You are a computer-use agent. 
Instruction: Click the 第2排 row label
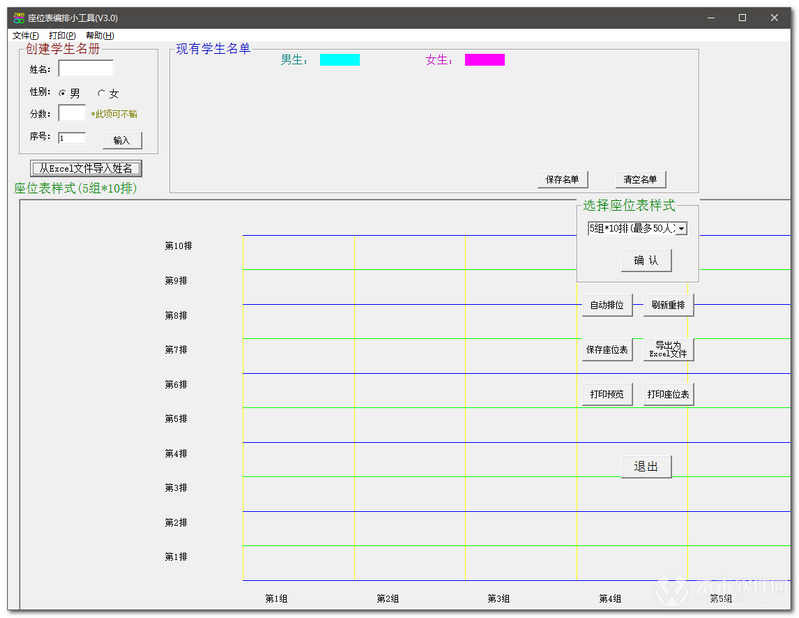click(176, 522)
